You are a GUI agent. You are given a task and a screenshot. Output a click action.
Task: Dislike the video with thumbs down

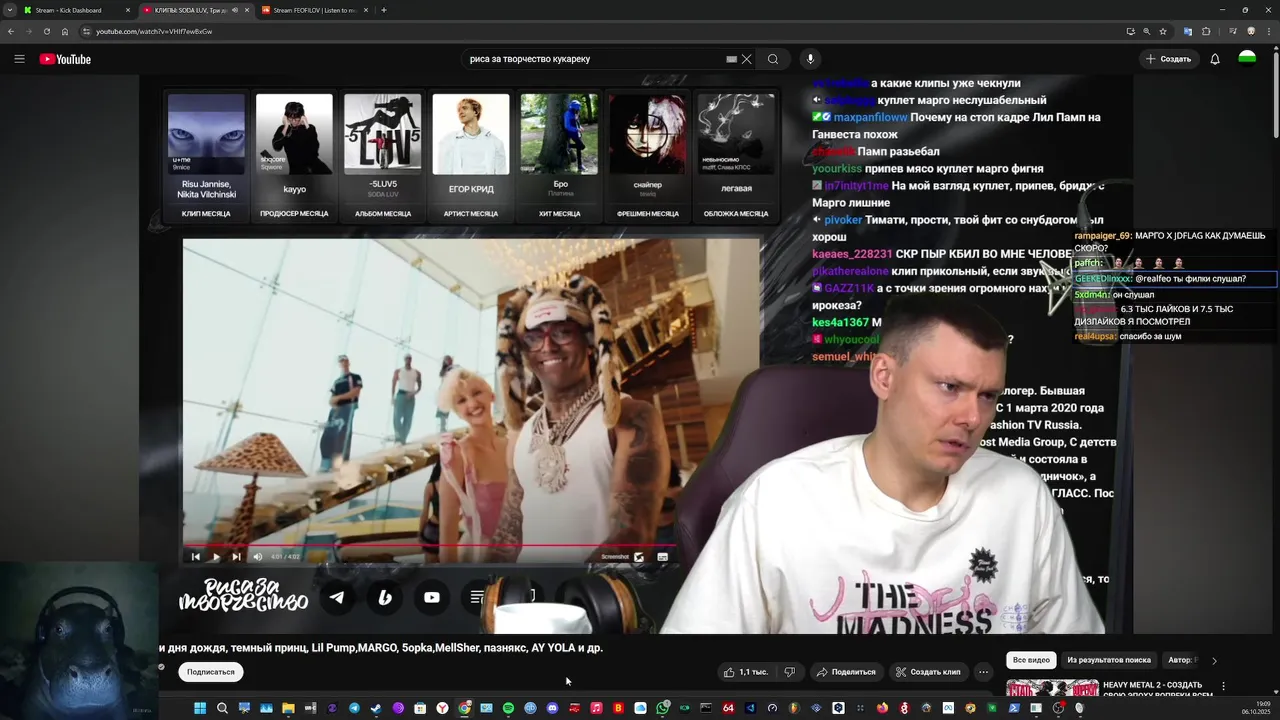coord(789,672)
